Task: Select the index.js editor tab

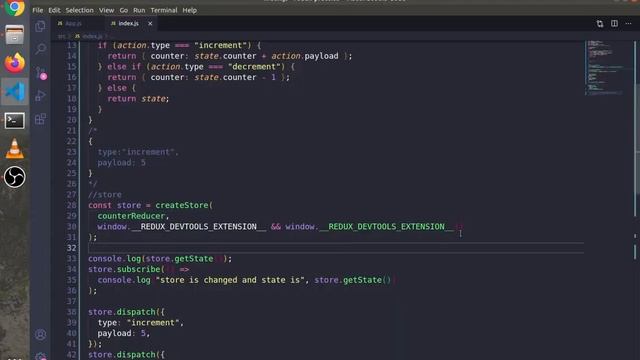Action: pos(128,24)
